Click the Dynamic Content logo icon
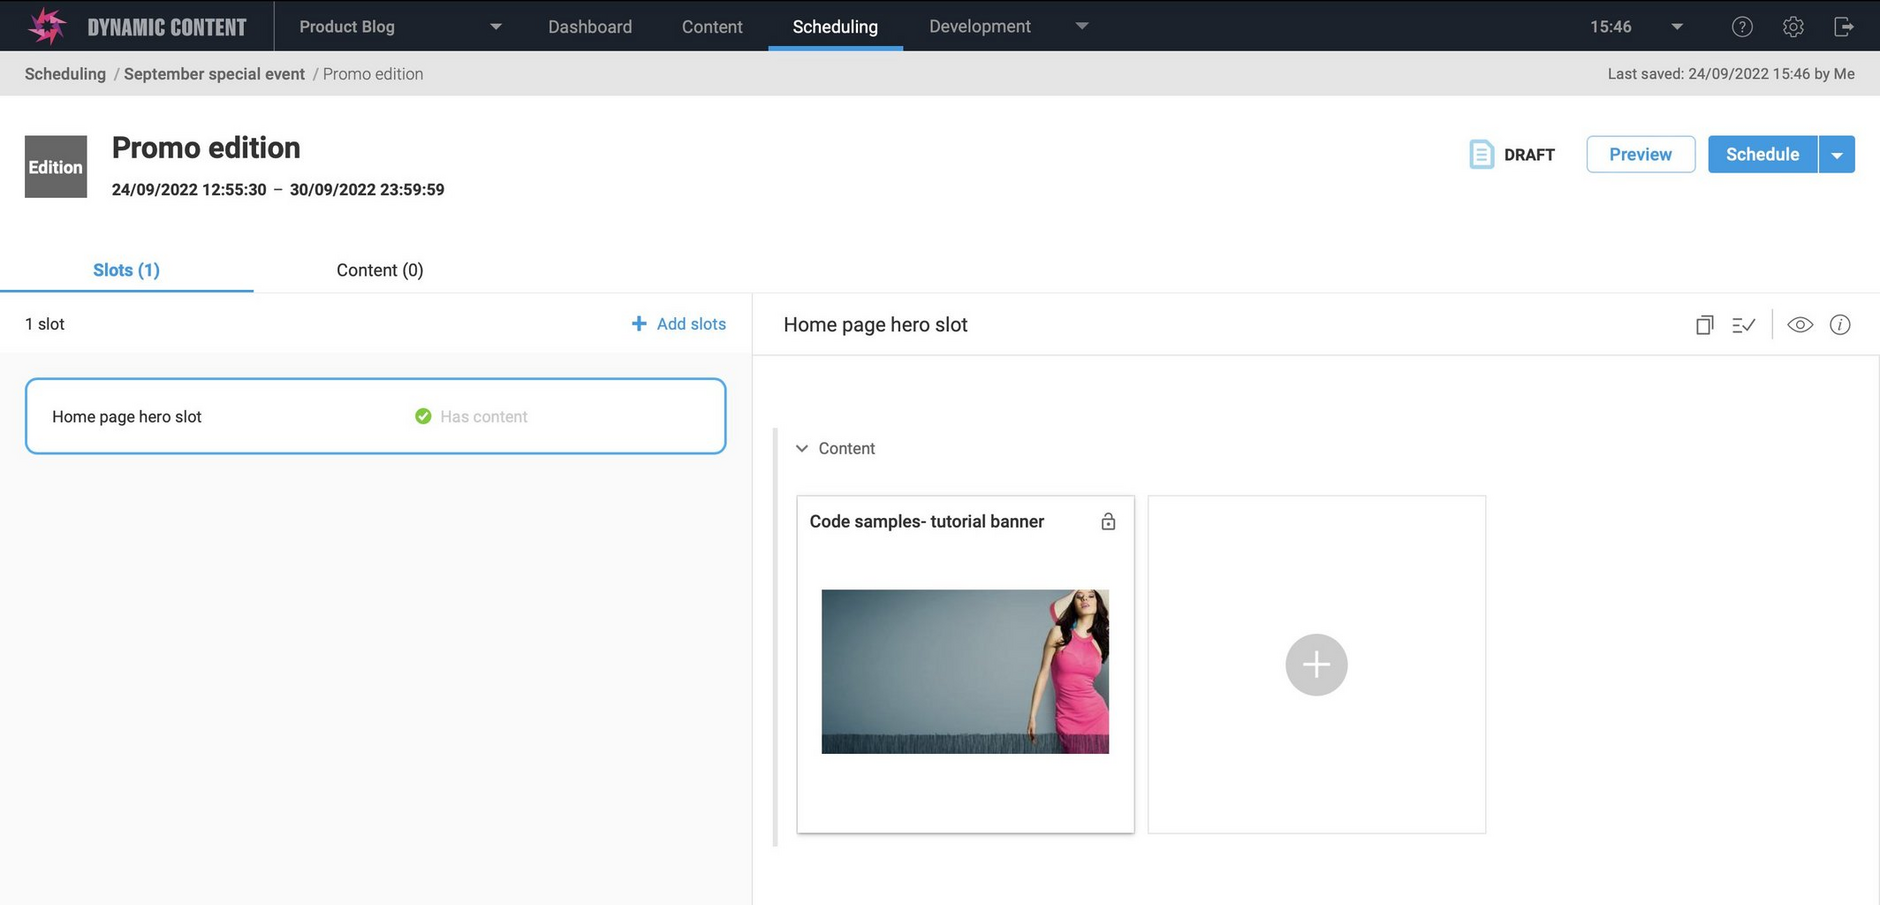 pyautogui.click(x=47, y=26)
